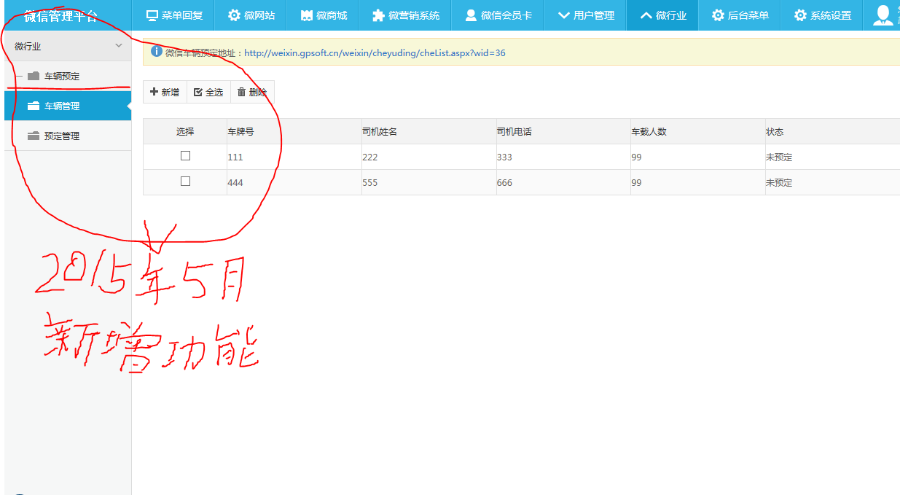Image resolution: width=900 pixels, height=495 pixels.
Task: Click the person icon on 微信会员卡
Action: [x=471, y=16]
